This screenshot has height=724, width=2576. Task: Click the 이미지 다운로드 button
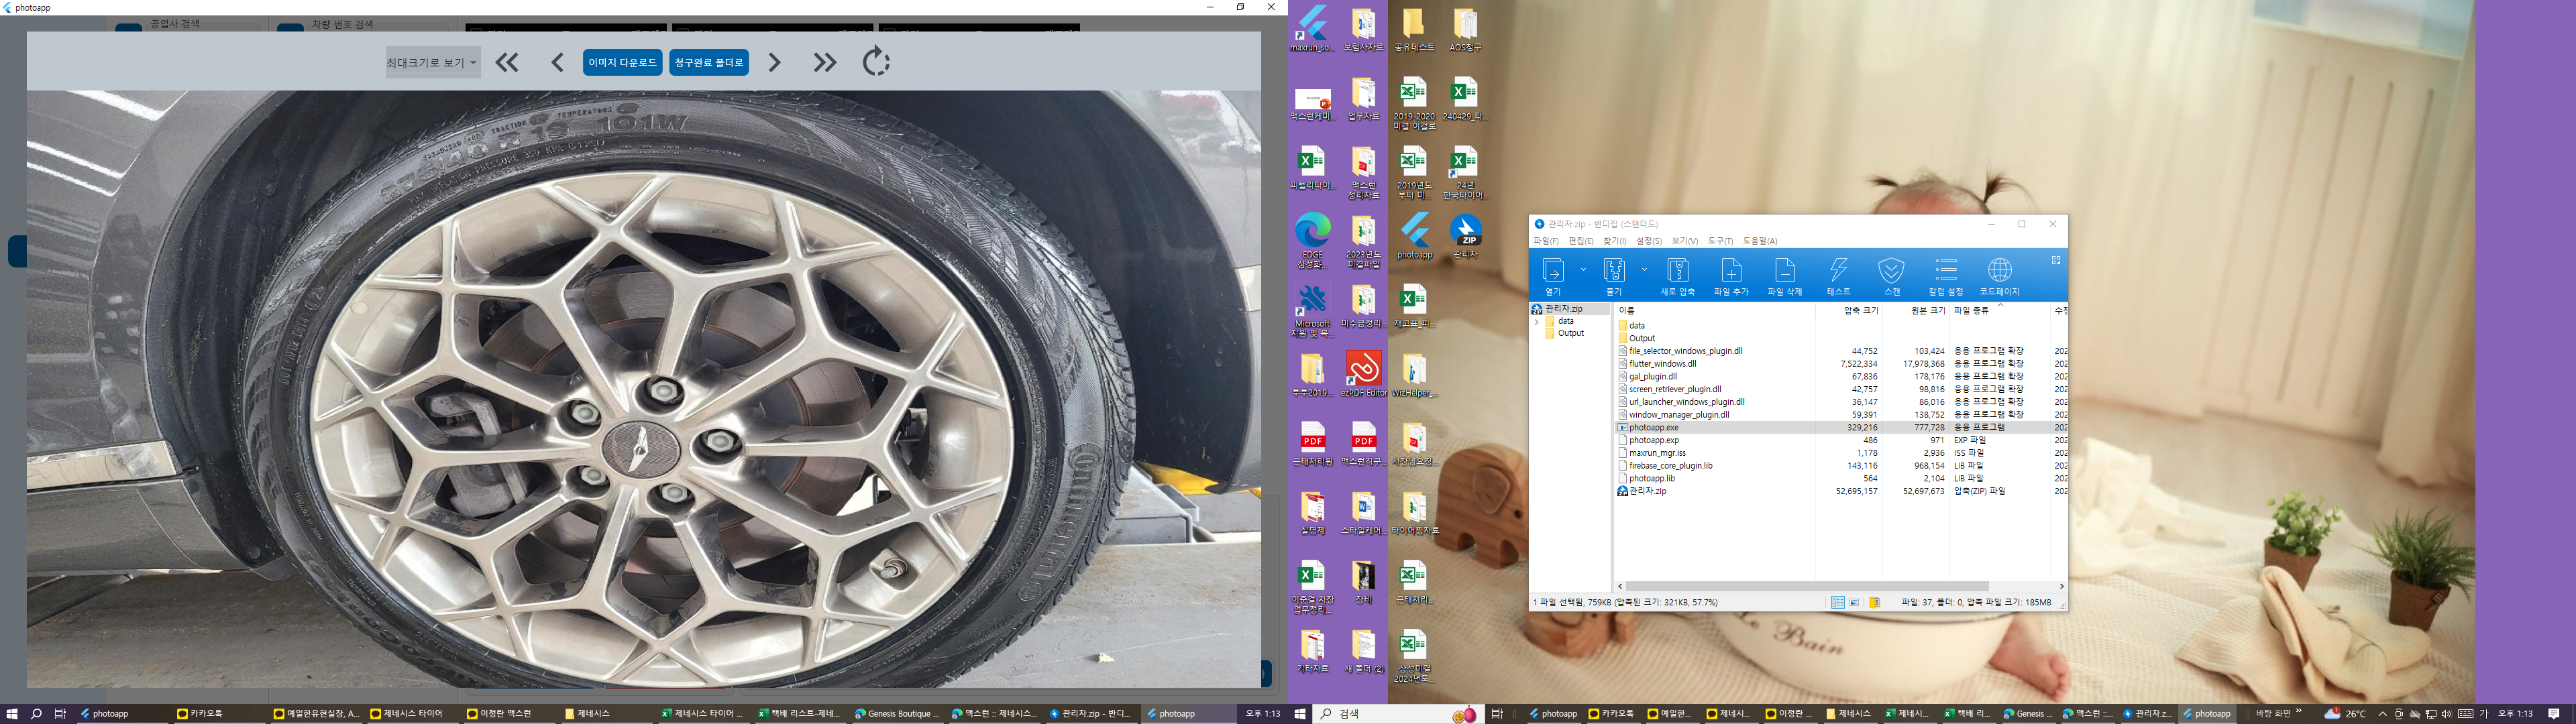click(622, 62)
